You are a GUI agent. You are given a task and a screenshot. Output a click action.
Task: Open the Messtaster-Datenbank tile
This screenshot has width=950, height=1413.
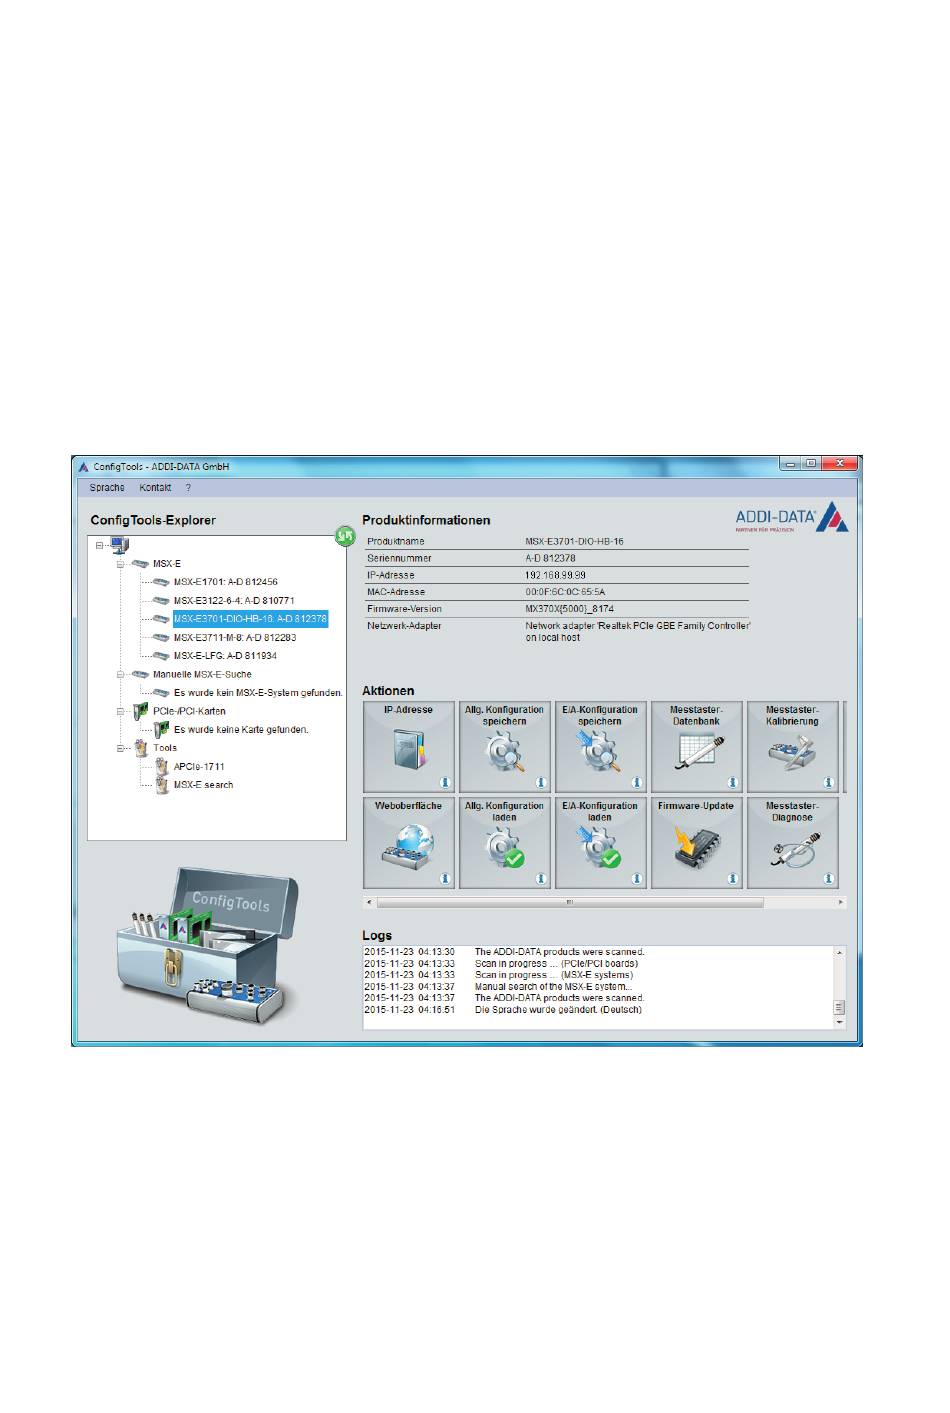click(x=696, y=747)
